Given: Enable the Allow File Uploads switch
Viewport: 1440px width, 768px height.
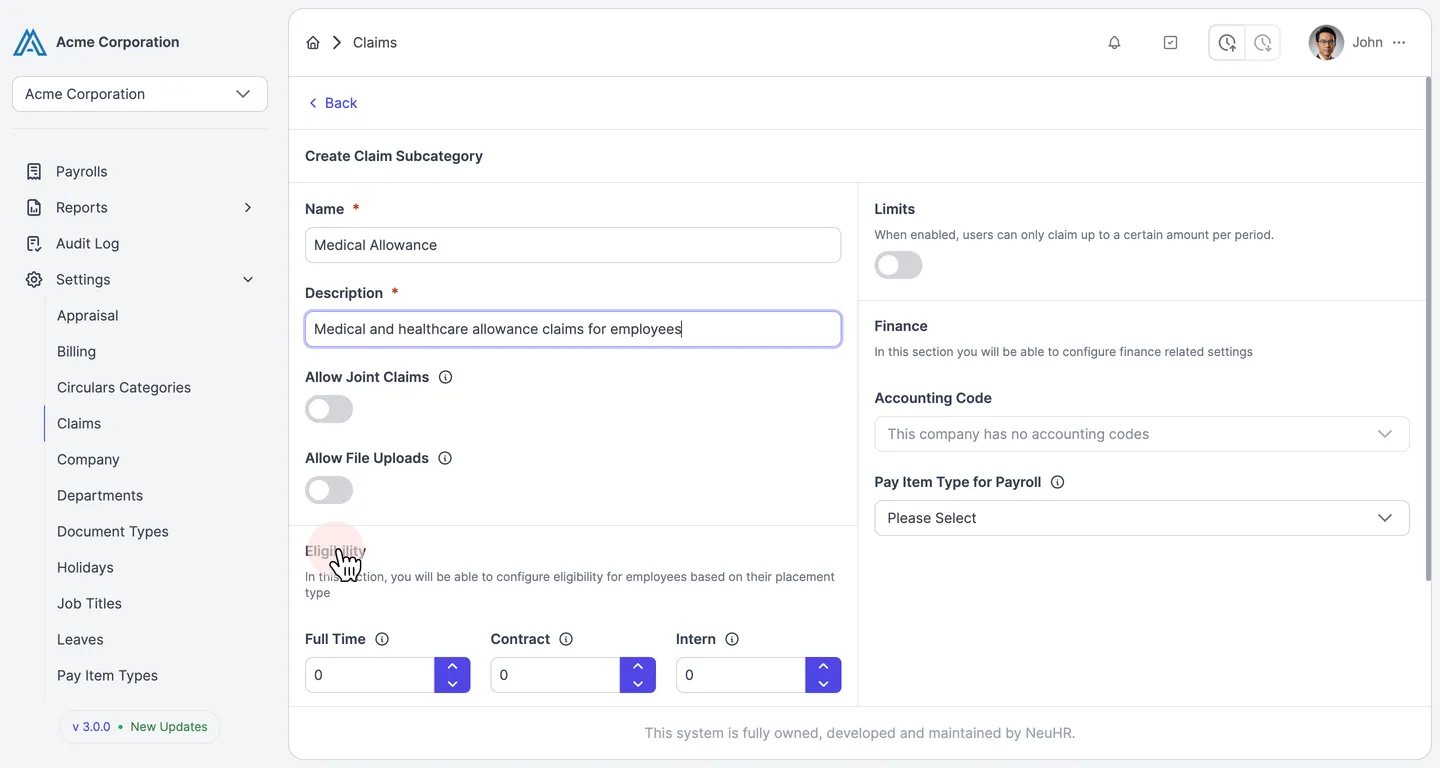Looking at the screenshot, I should (329, 490).
